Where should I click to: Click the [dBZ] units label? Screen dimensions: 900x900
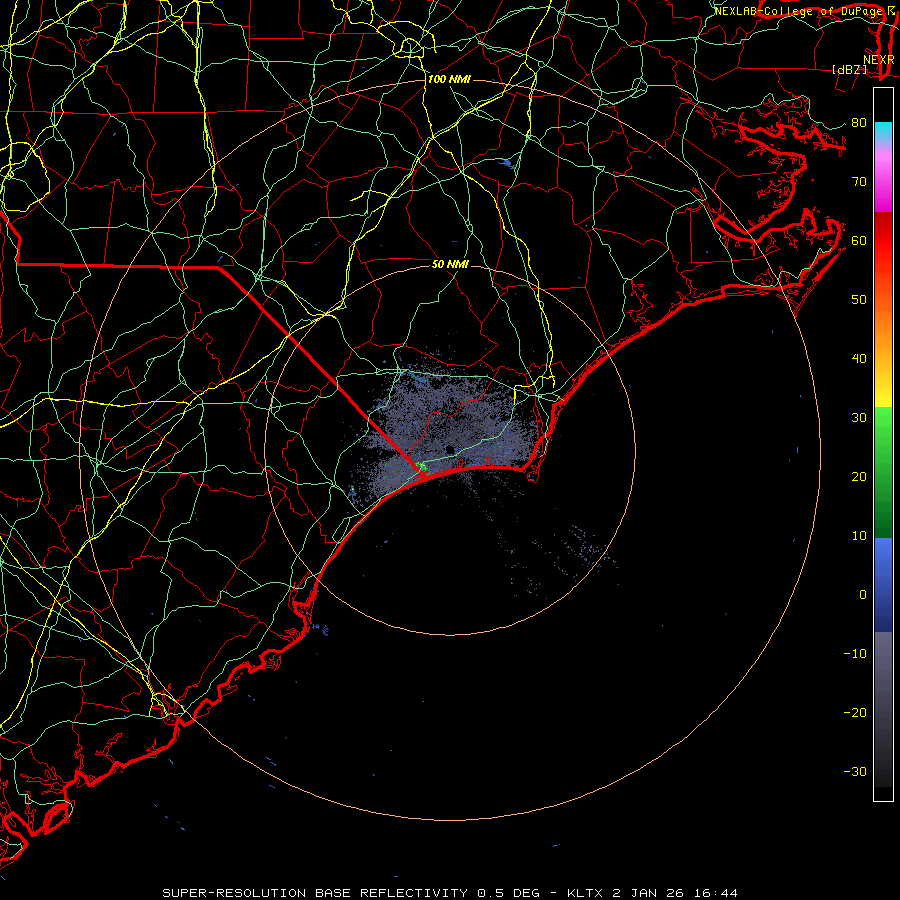(849, 69)
